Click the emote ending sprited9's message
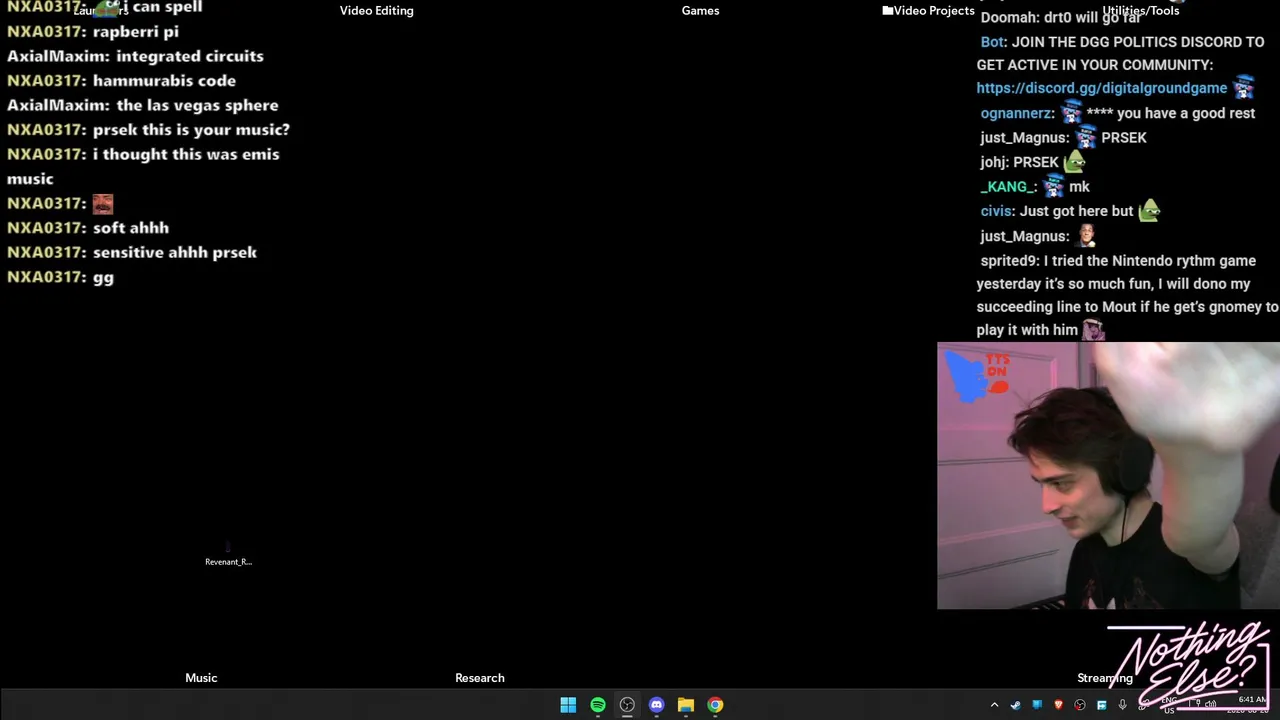This screenshot has width=1280, height=720. pyautogui.click(x=1094, y=329)
